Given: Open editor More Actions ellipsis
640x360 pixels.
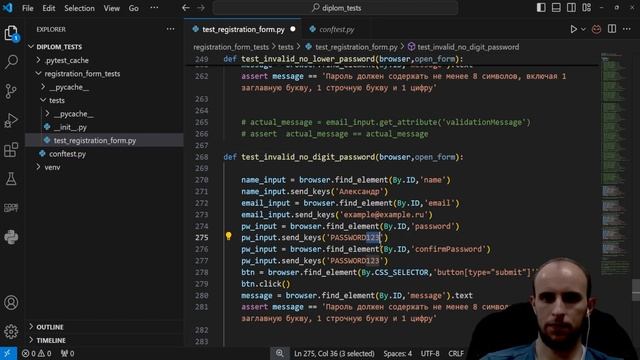Looking at the screenshot, I should pyautogui.click(x=627, y=29).
